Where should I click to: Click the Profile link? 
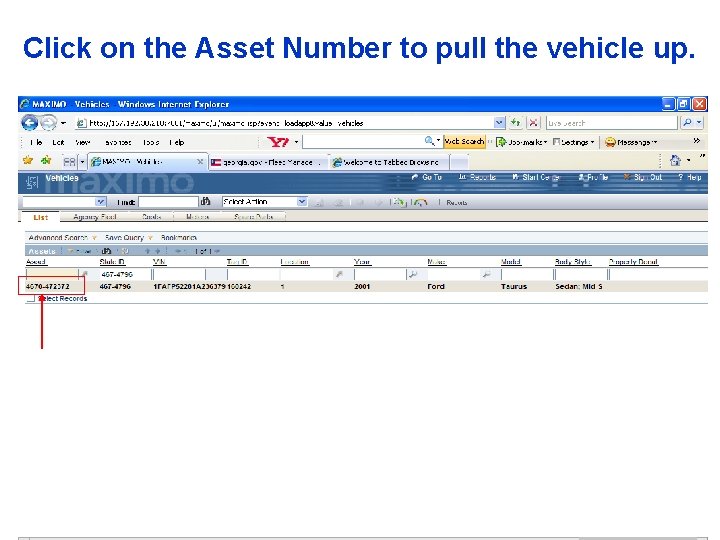(593, 177)
